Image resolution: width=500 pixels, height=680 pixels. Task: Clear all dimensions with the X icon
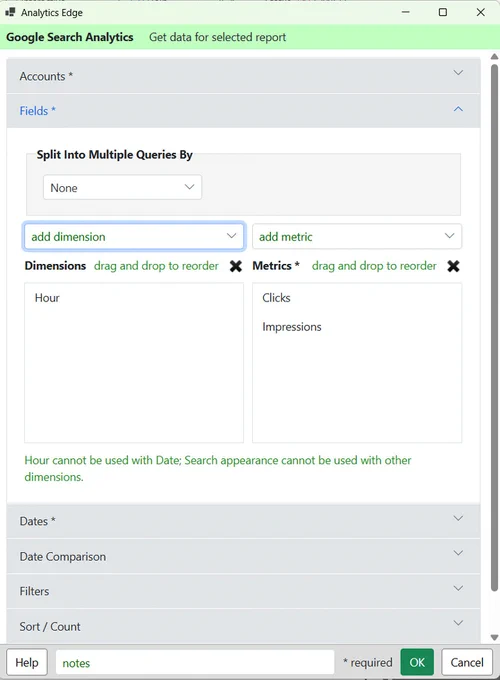[235, 266]
